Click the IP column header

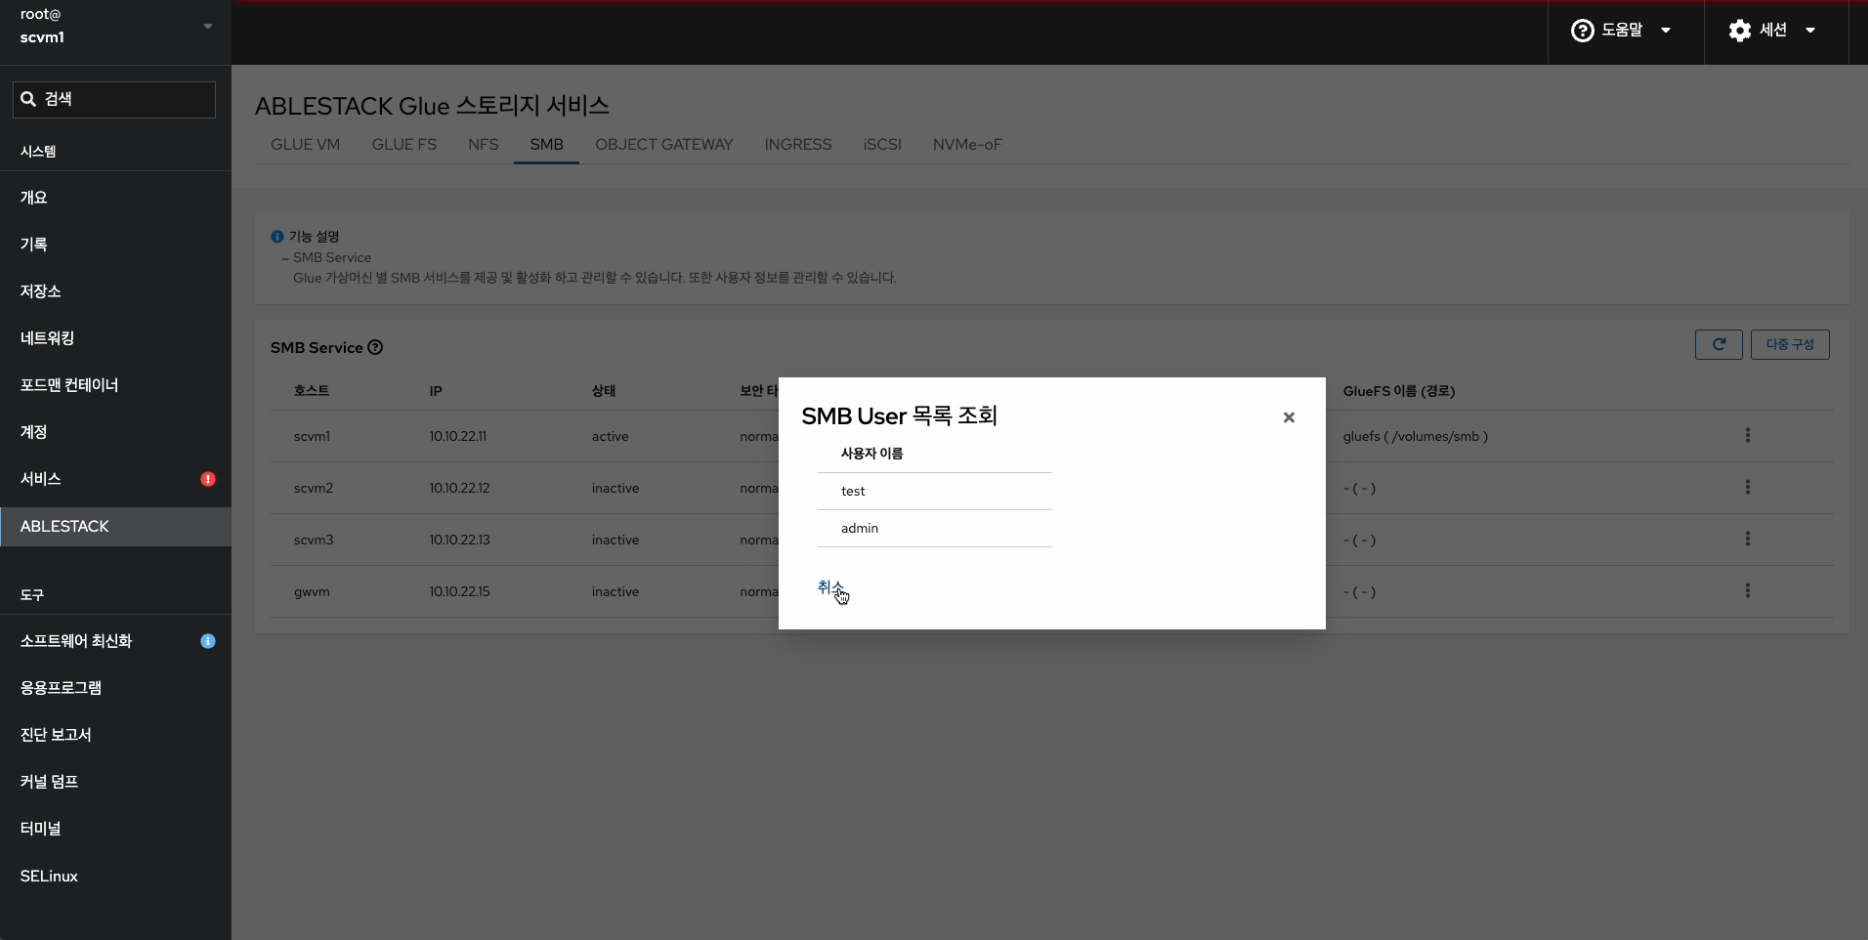(435, 391)
